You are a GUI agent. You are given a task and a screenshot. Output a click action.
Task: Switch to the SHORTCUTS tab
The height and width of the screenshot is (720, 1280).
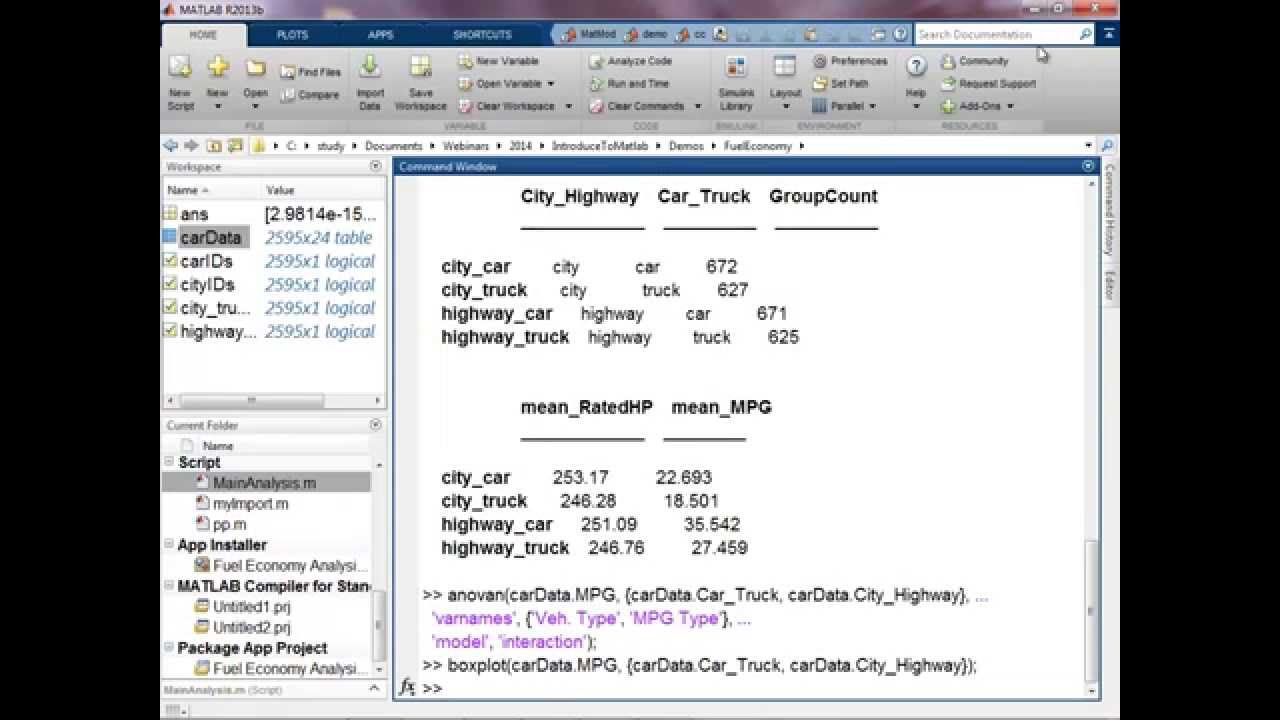pos(482,35)
